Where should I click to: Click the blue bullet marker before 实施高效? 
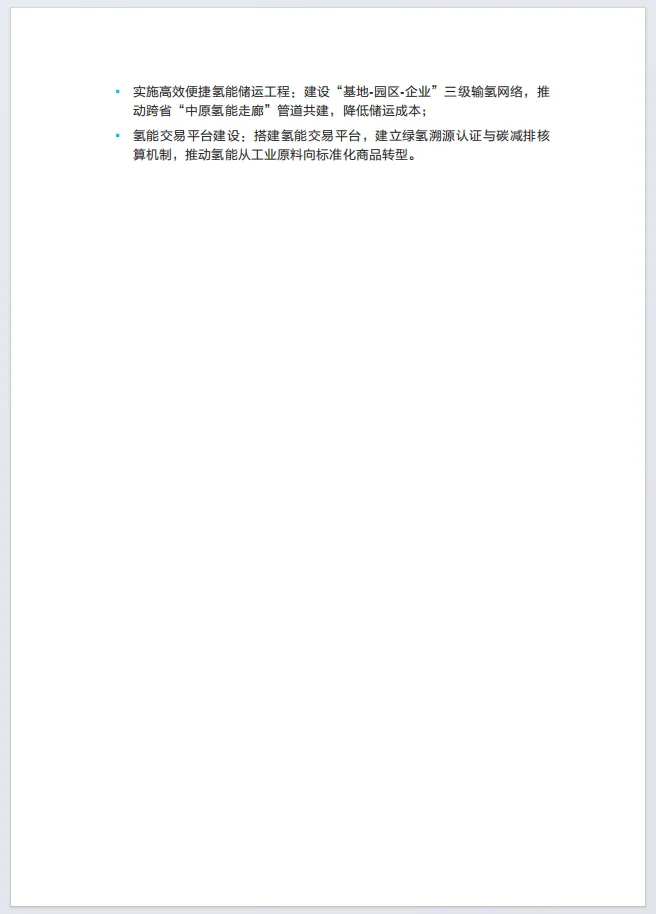118,92
